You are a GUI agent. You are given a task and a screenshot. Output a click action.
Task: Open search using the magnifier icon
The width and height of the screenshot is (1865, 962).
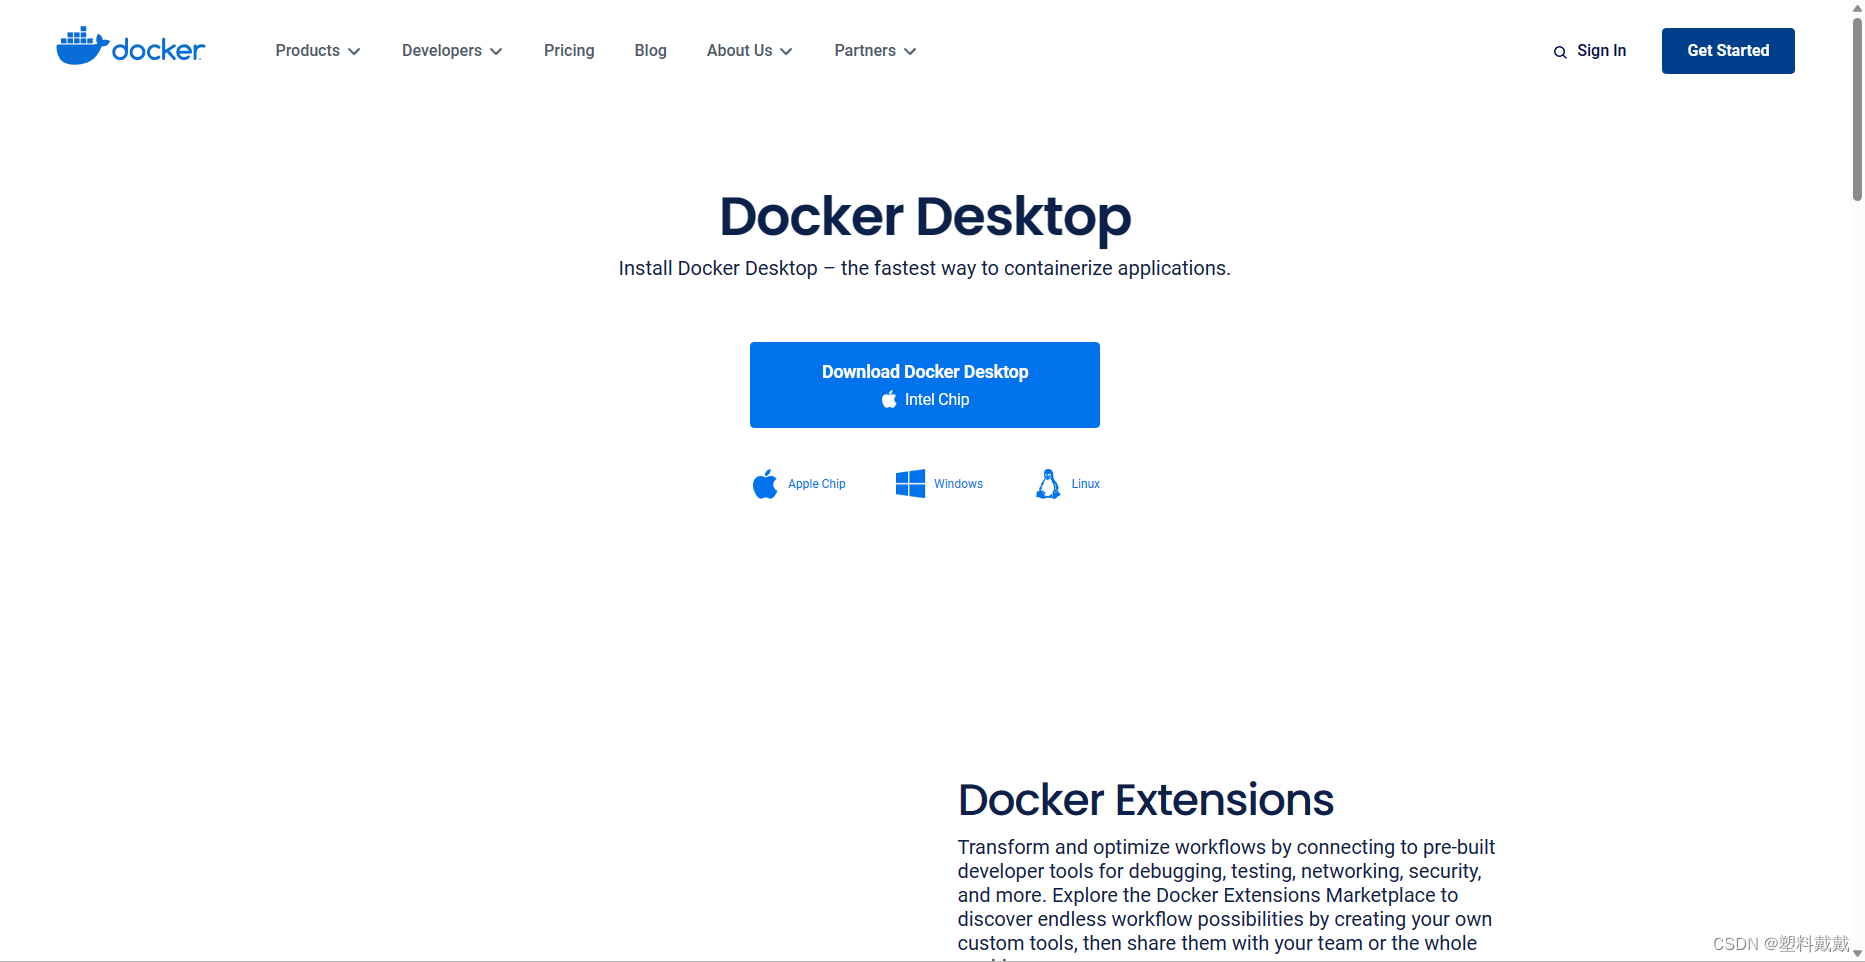(x=1559, y=51)
